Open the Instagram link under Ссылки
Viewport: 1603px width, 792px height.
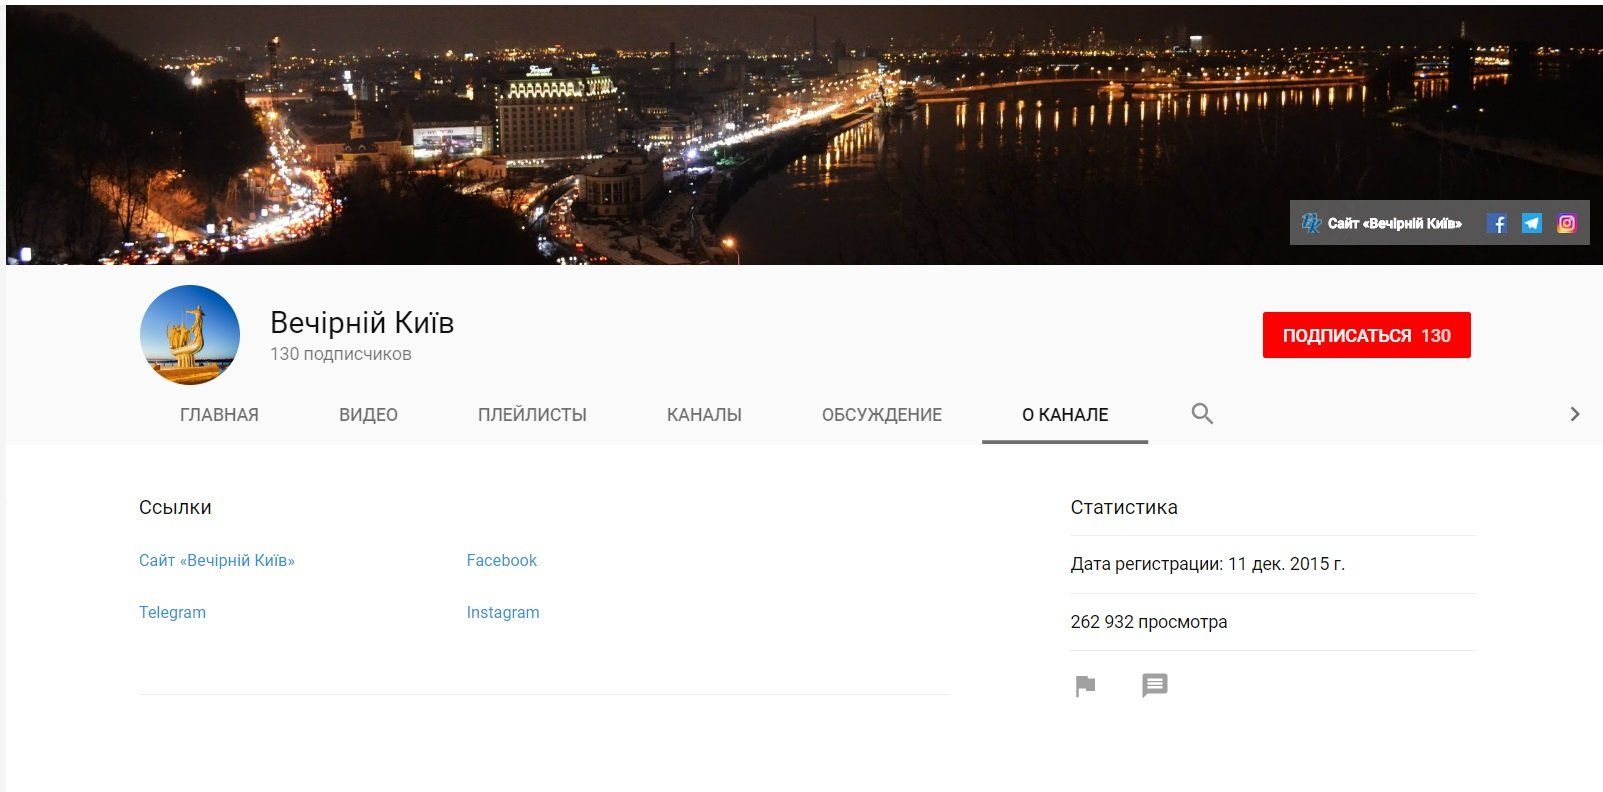[503, 613]
